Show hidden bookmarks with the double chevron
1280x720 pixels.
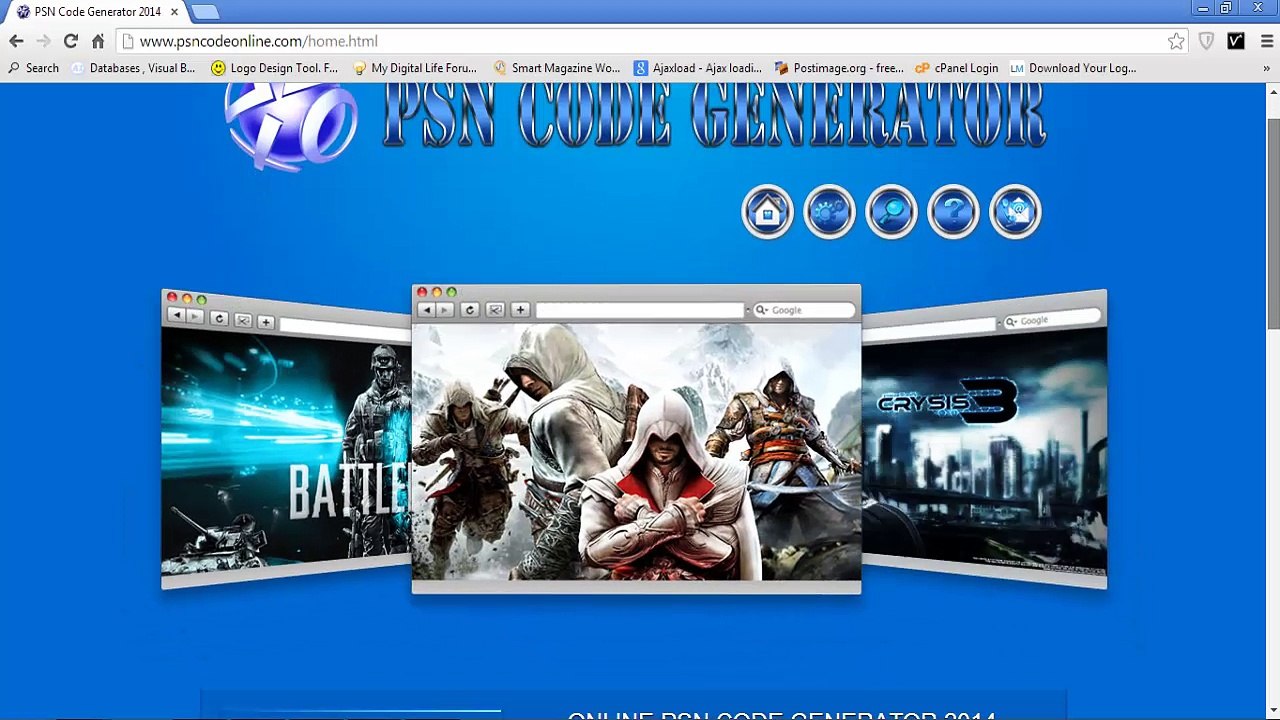point(1266,68)
